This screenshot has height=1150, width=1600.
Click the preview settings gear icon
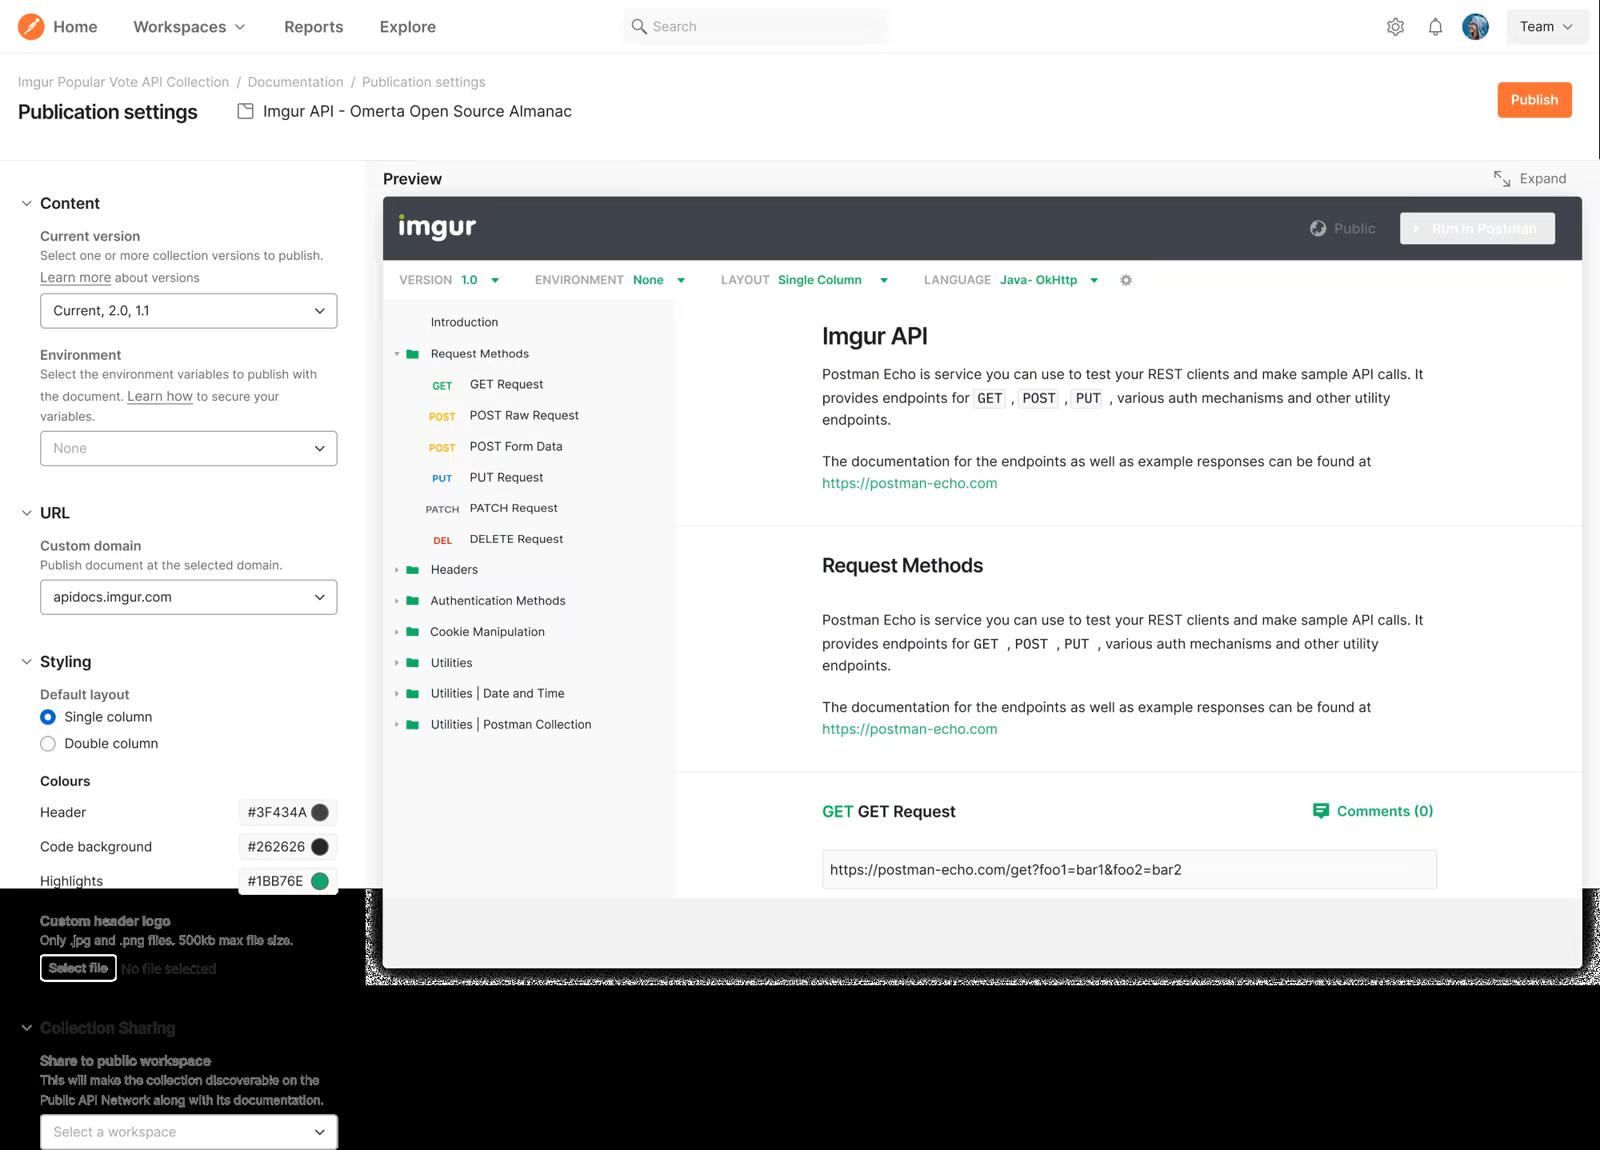[1126, 280]
